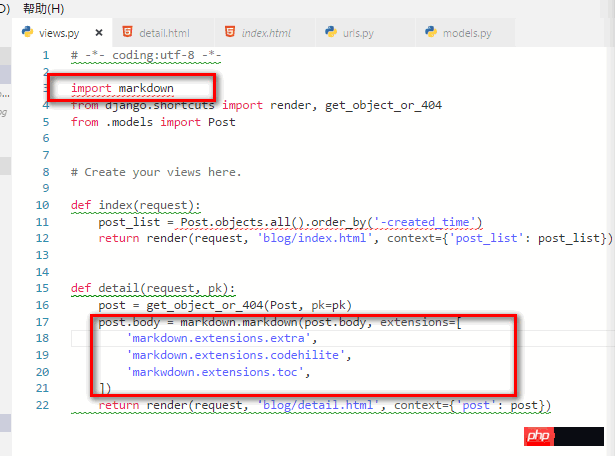Close the views.py tab
This screenshot has width=615, height=456.
click(99, 33)
